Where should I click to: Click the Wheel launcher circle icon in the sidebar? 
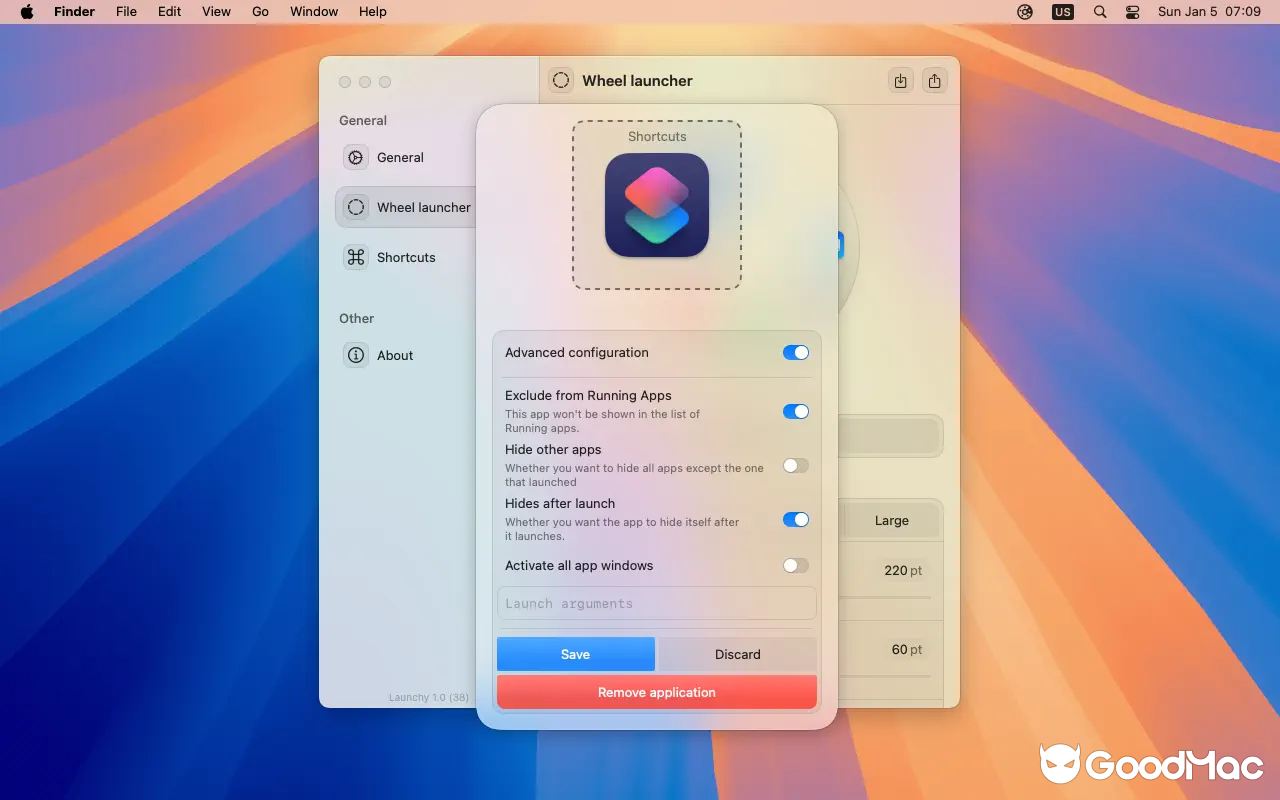(356, 207)
